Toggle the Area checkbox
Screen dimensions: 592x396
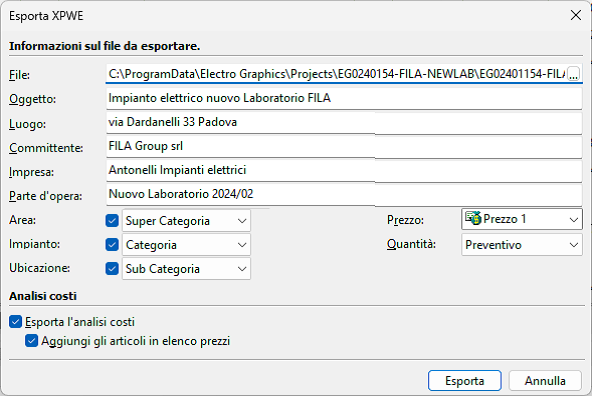(x=112, y=220)
